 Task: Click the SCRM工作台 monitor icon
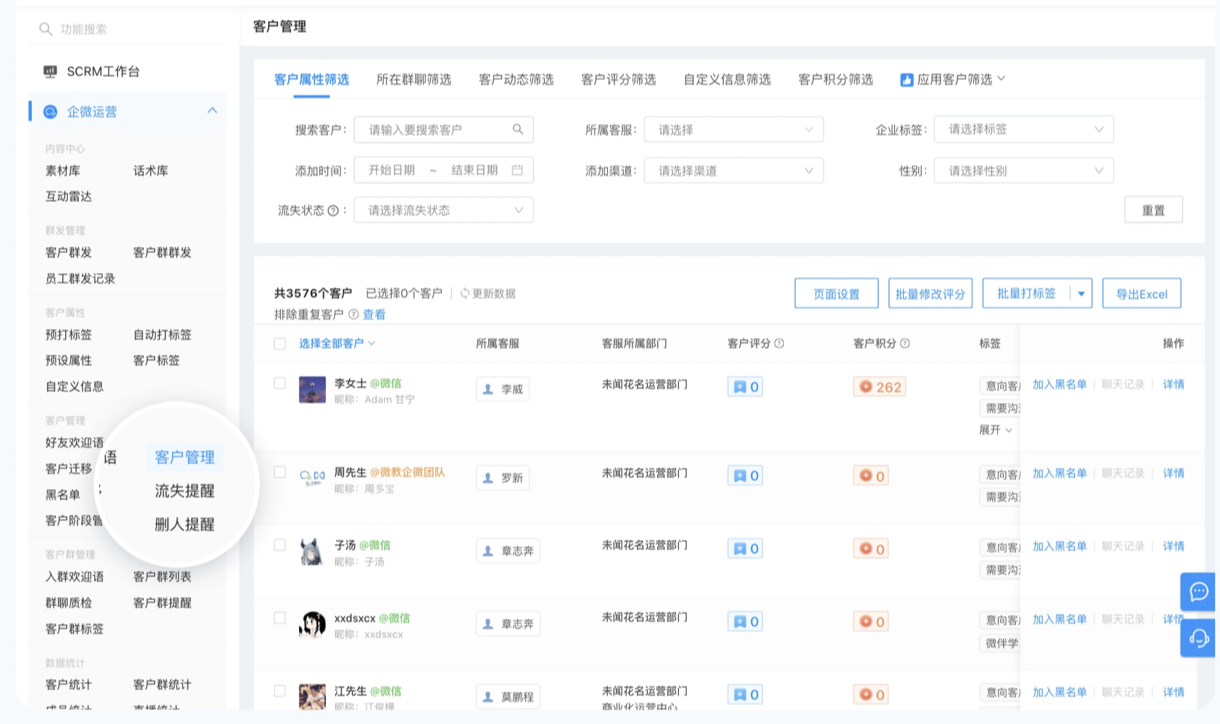coord(50,72)
